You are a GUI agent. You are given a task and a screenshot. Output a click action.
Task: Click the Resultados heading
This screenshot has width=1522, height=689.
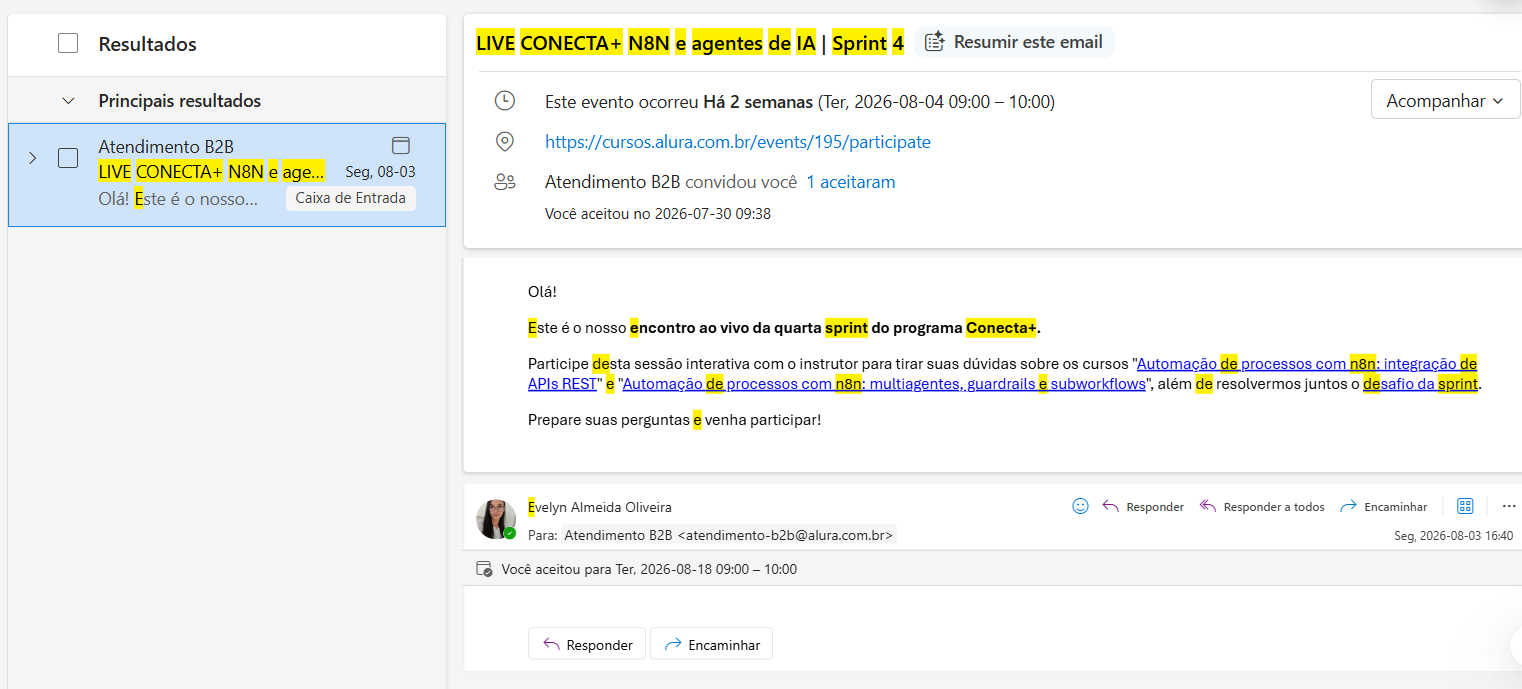click(x=147, y=44)
